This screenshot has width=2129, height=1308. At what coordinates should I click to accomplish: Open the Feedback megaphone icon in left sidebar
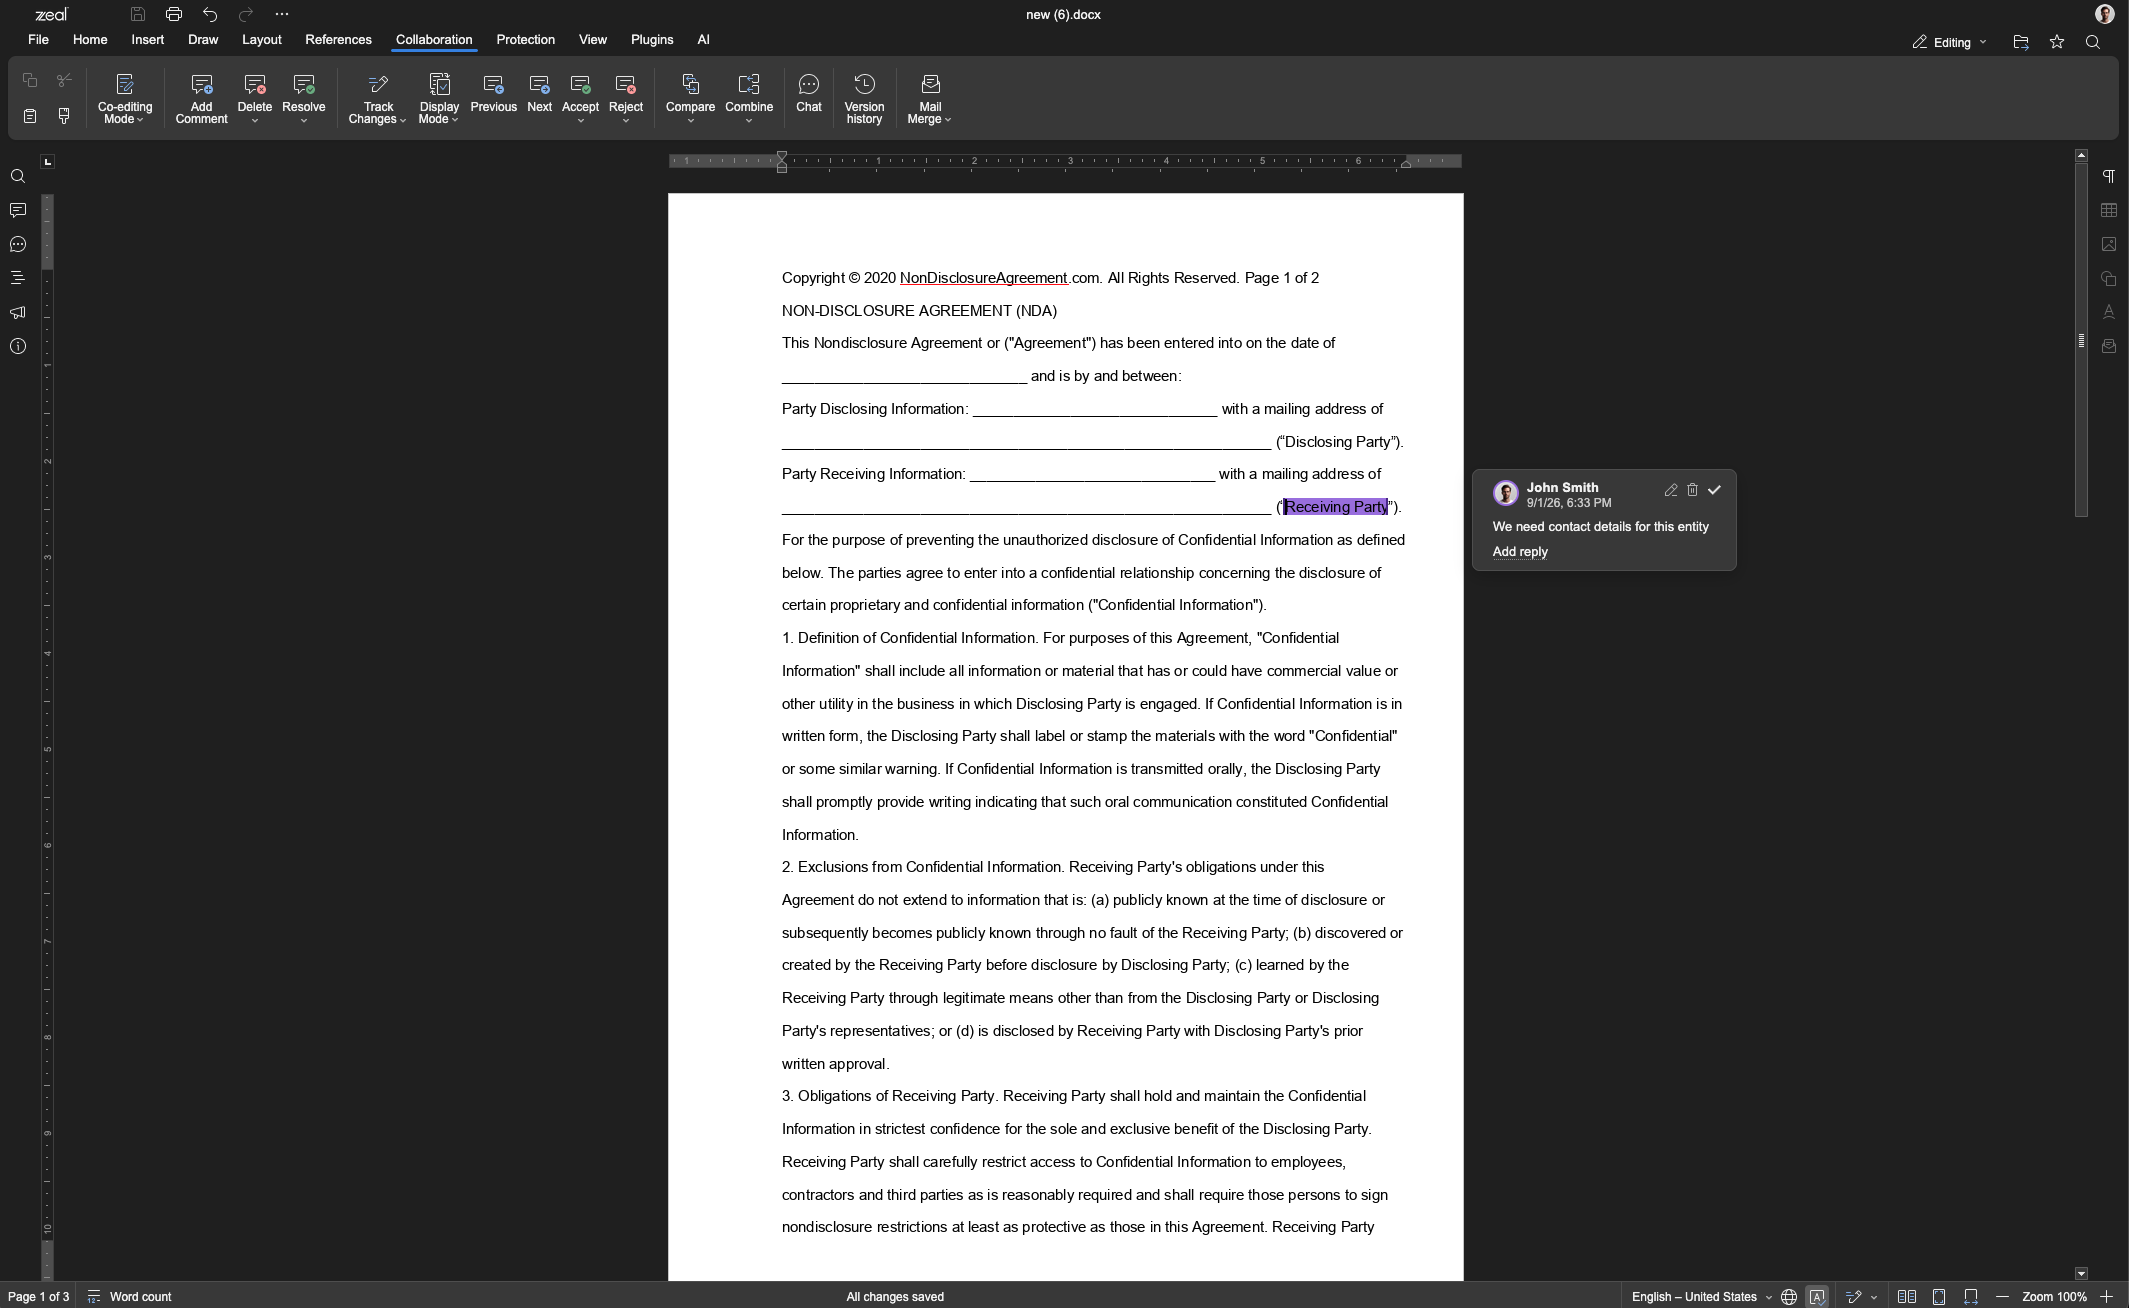click(x=17, y=312)
